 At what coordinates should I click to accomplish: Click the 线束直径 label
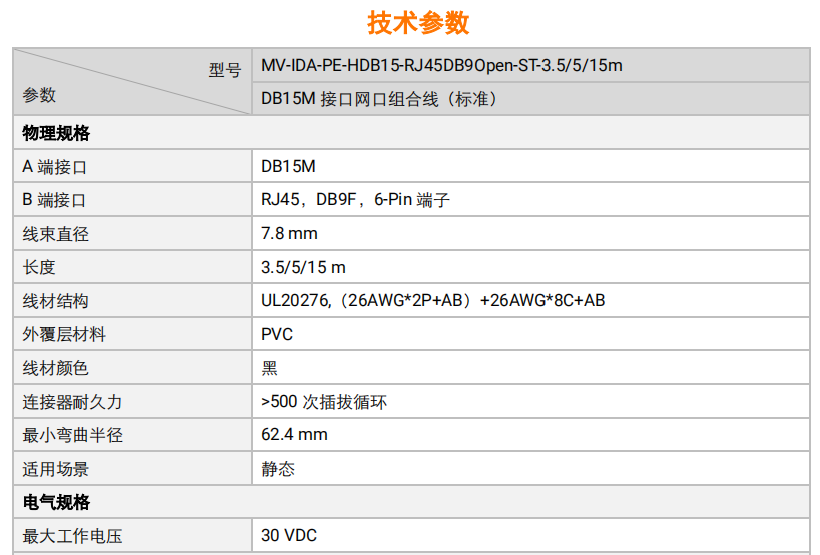tap(56, 234)
